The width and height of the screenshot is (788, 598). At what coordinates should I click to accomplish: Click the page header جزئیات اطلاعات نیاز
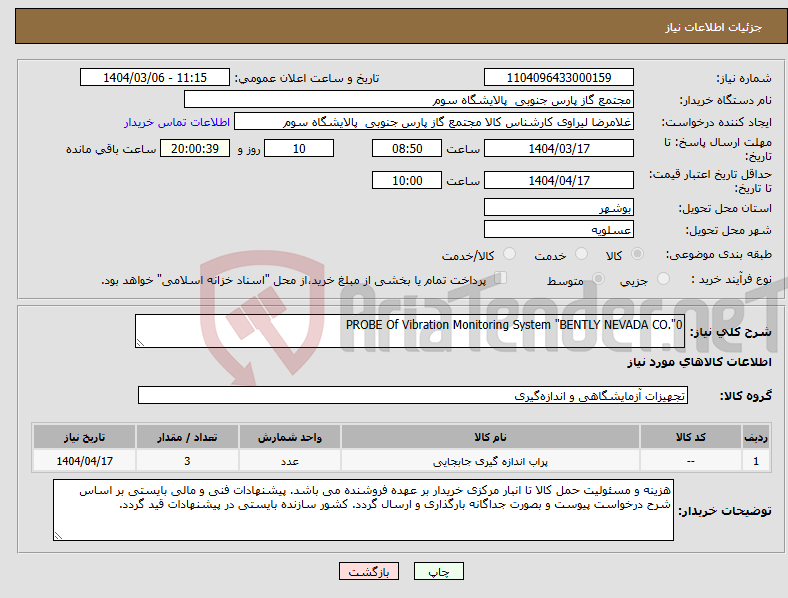click(x=714, y=27)
